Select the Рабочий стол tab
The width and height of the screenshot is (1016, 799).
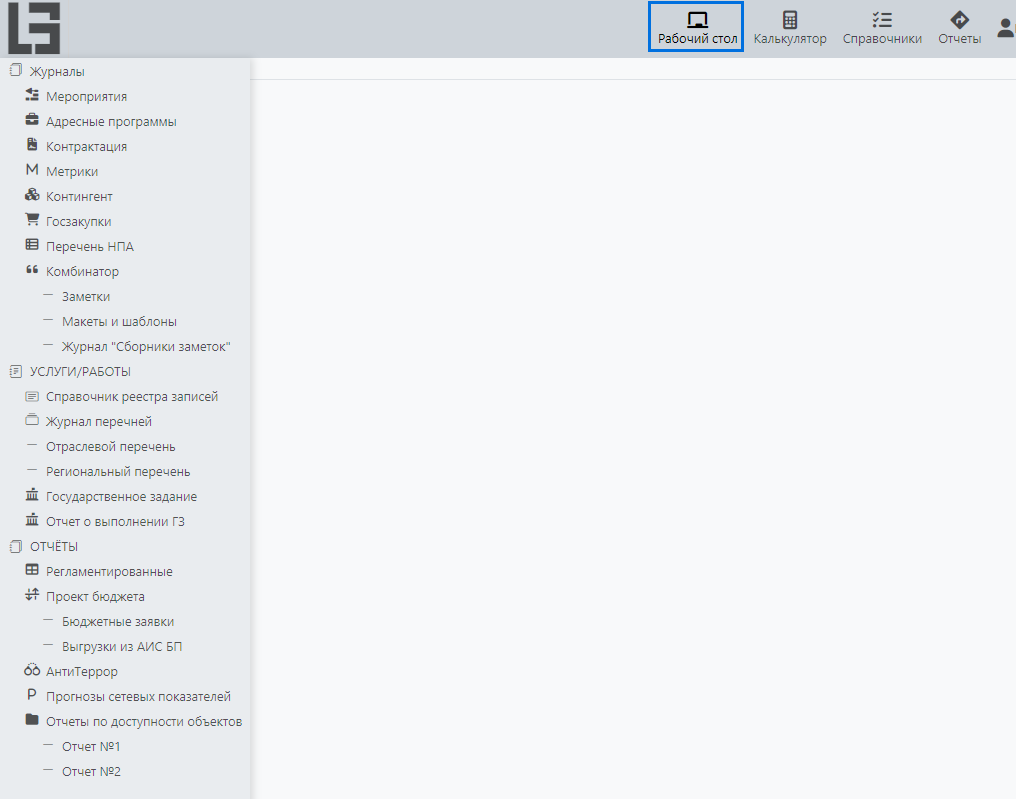(697, 28)
